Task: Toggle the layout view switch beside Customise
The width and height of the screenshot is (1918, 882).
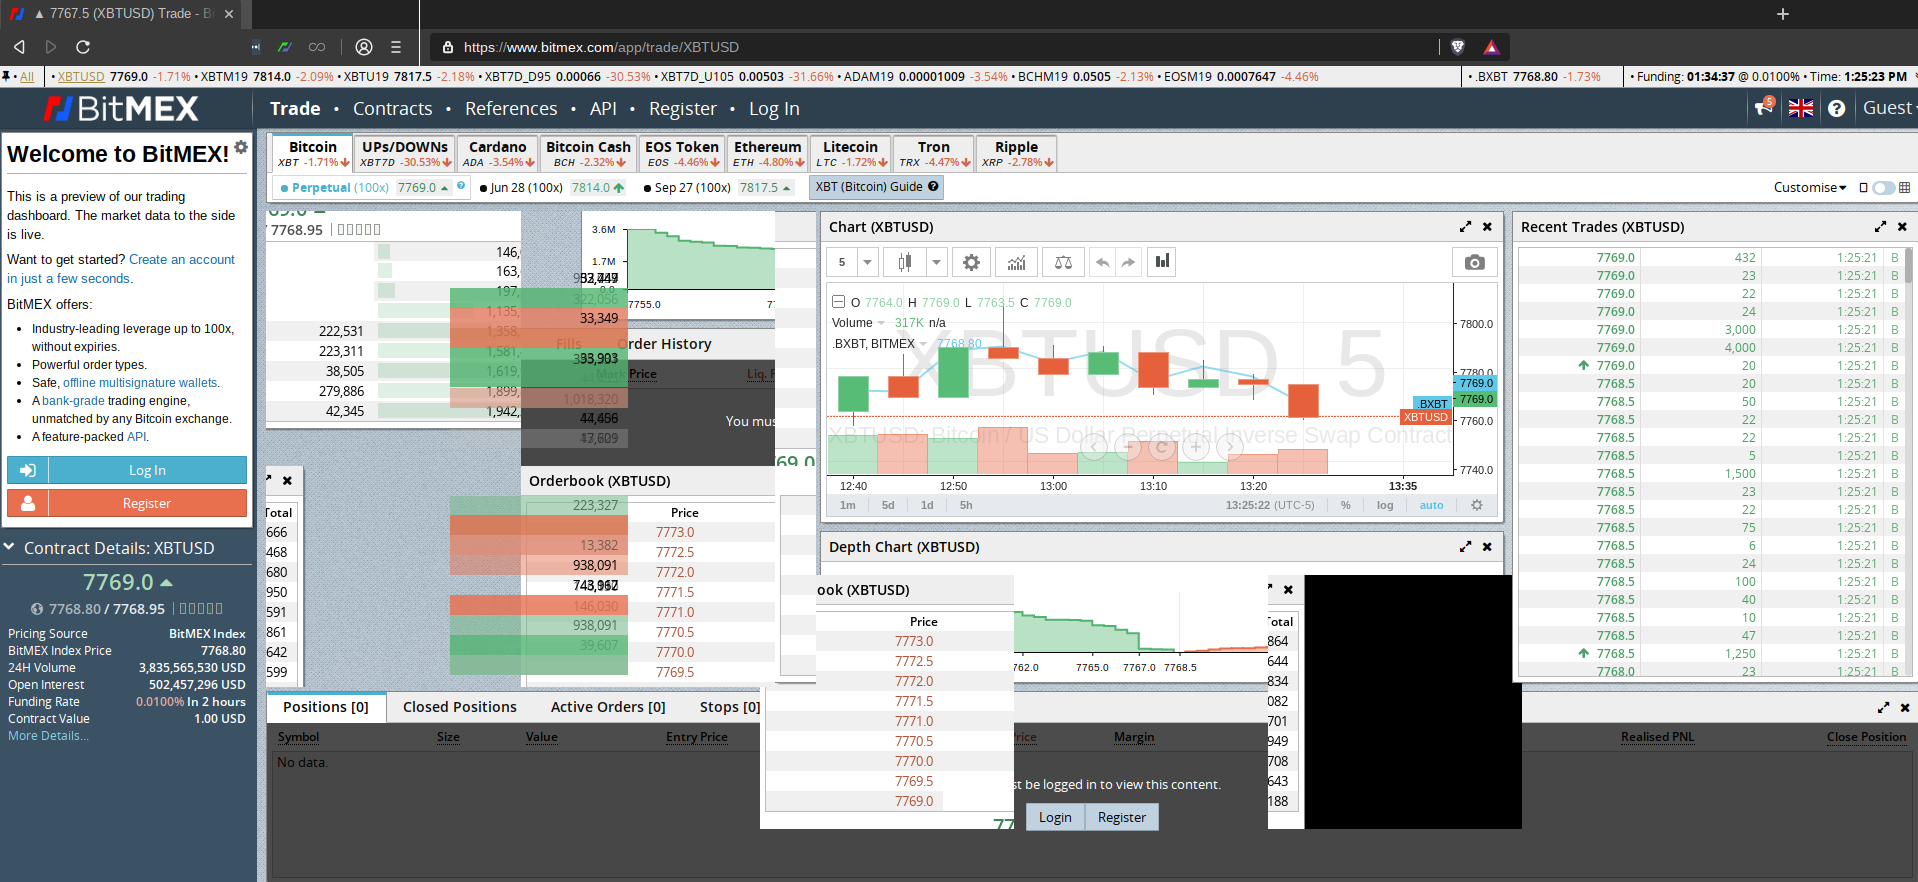Action: click(1884, 188)
